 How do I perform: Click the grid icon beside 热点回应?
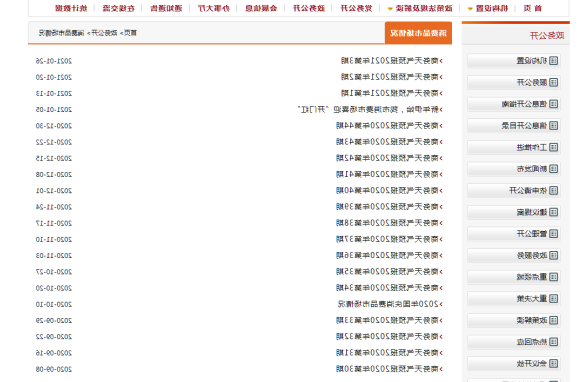pos(553,342)
